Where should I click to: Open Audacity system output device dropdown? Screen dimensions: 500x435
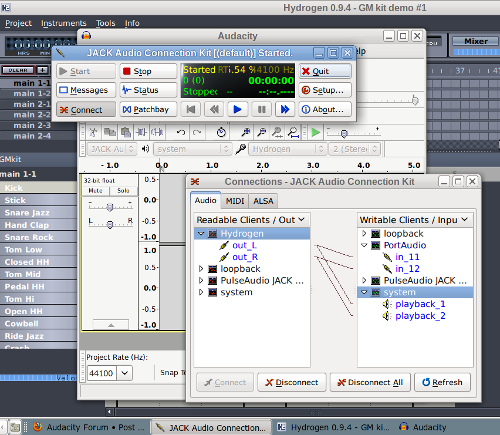(193, 149)
